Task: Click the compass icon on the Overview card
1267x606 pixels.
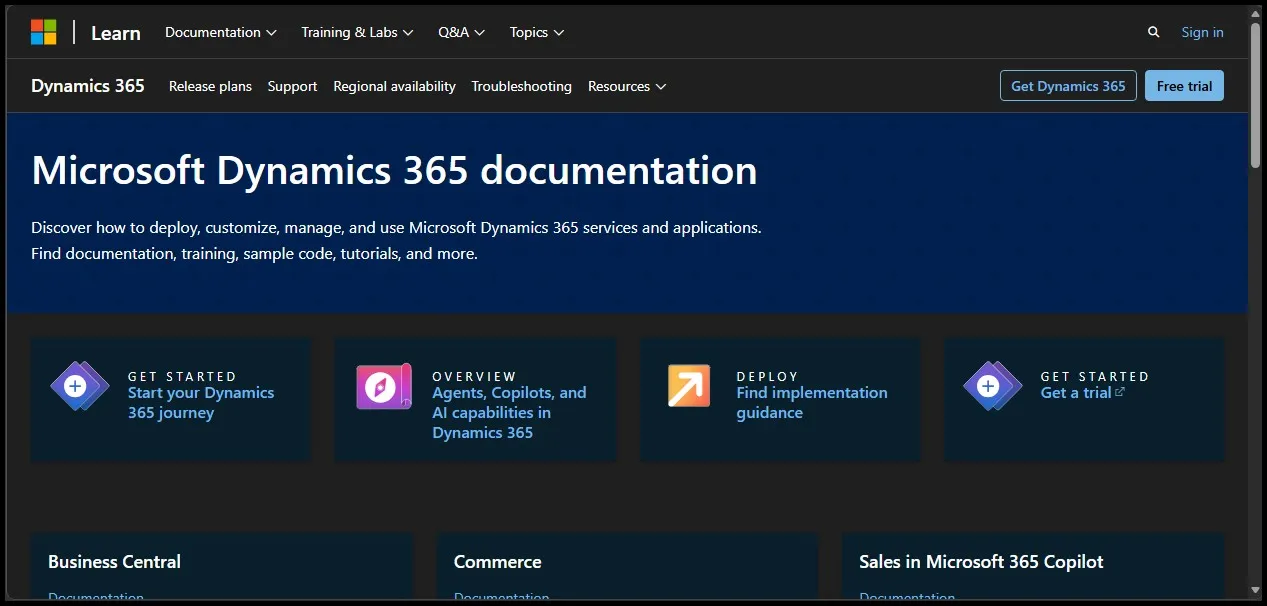Action: 384,387
